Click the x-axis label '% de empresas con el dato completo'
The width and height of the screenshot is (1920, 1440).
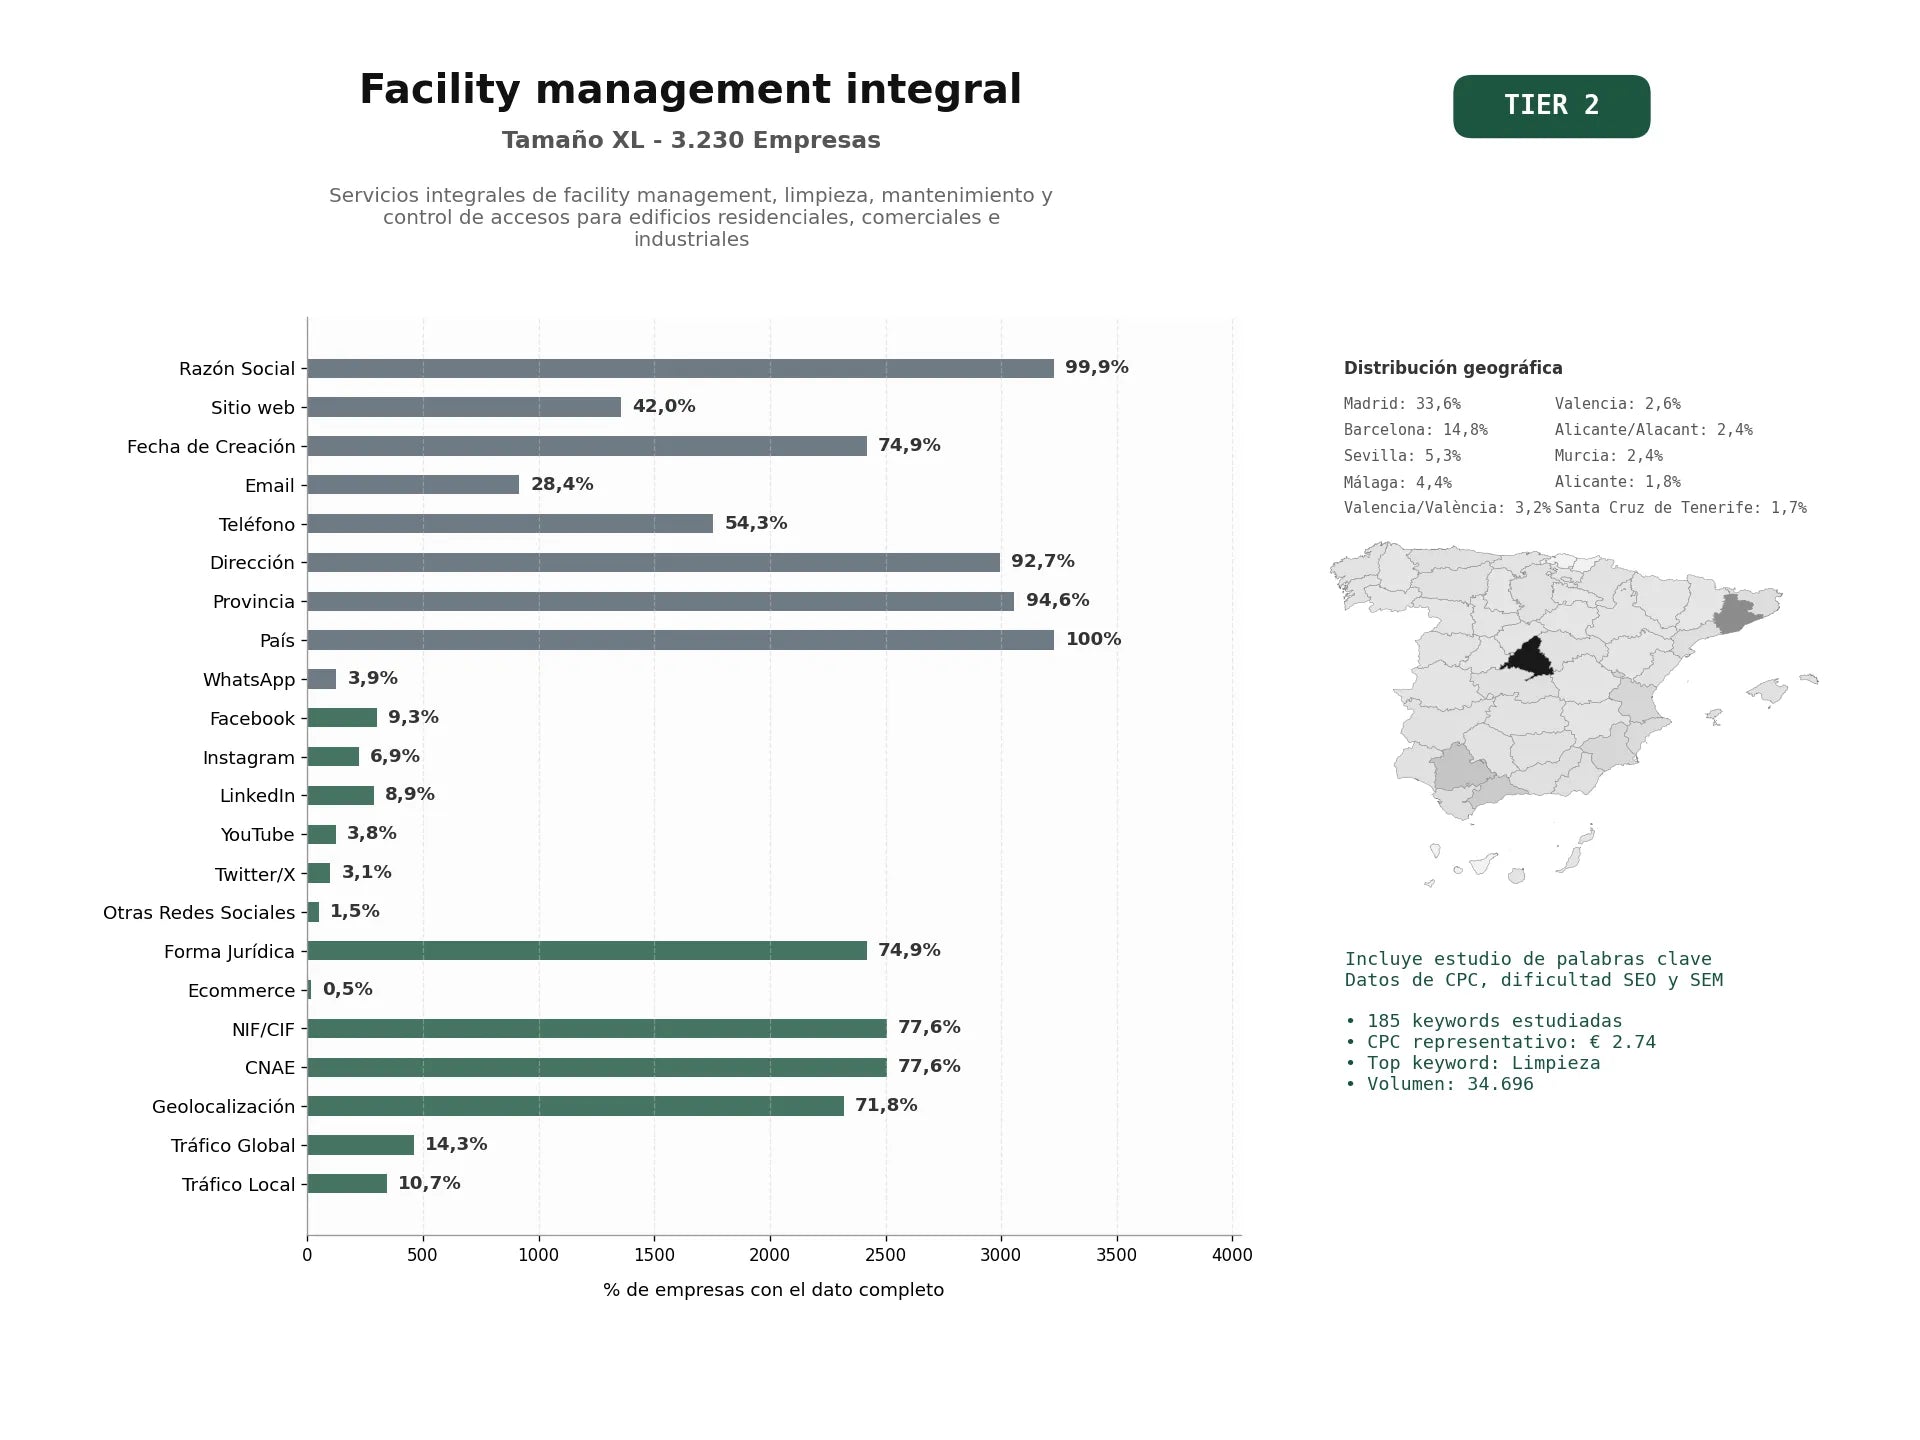(x=773, y=1290)
